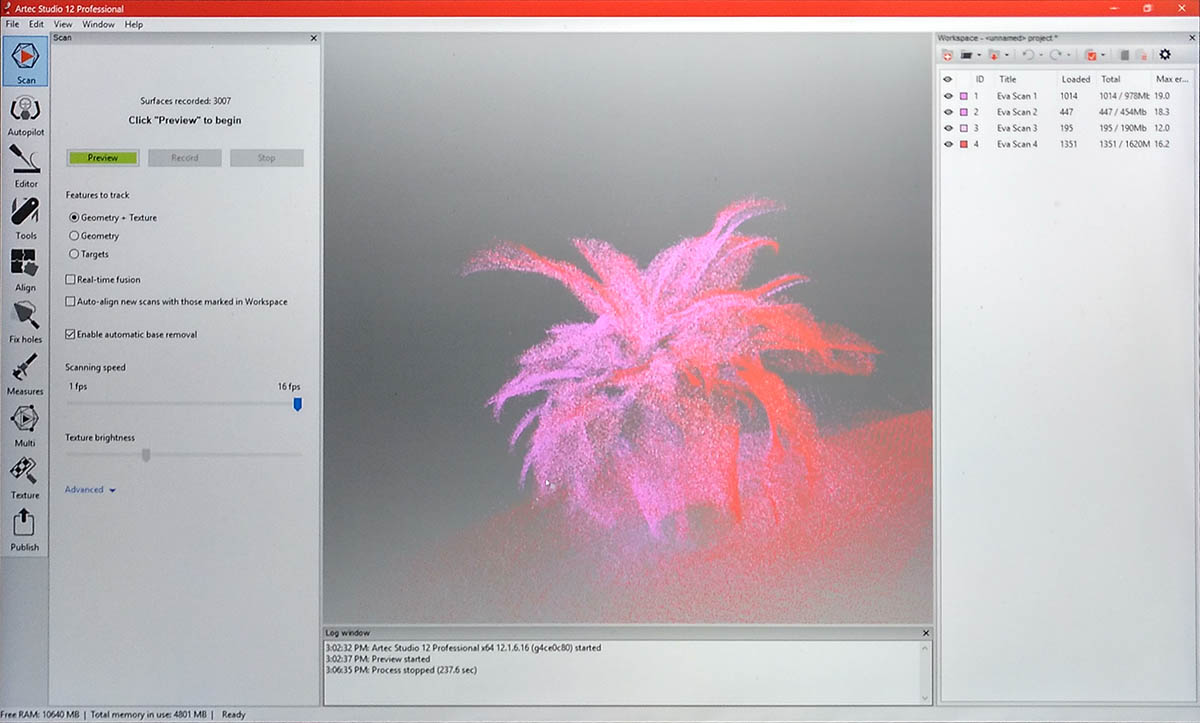
Task: Close the Scan panel
Action: click(x=313, y=38)
